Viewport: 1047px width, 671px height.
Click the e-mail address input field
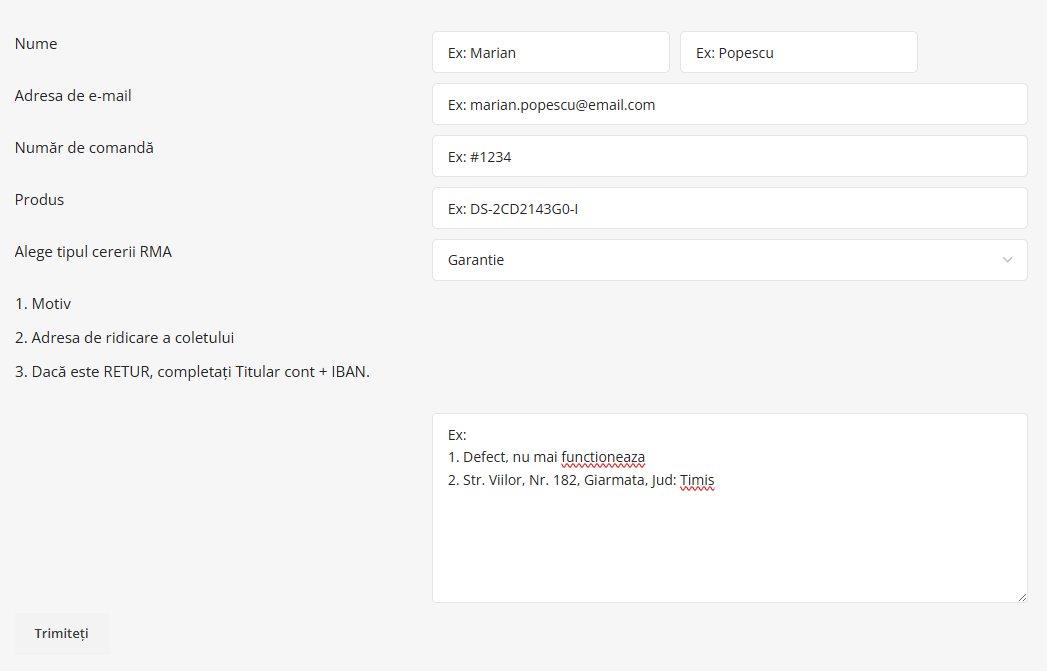click(x=729, y=105)
